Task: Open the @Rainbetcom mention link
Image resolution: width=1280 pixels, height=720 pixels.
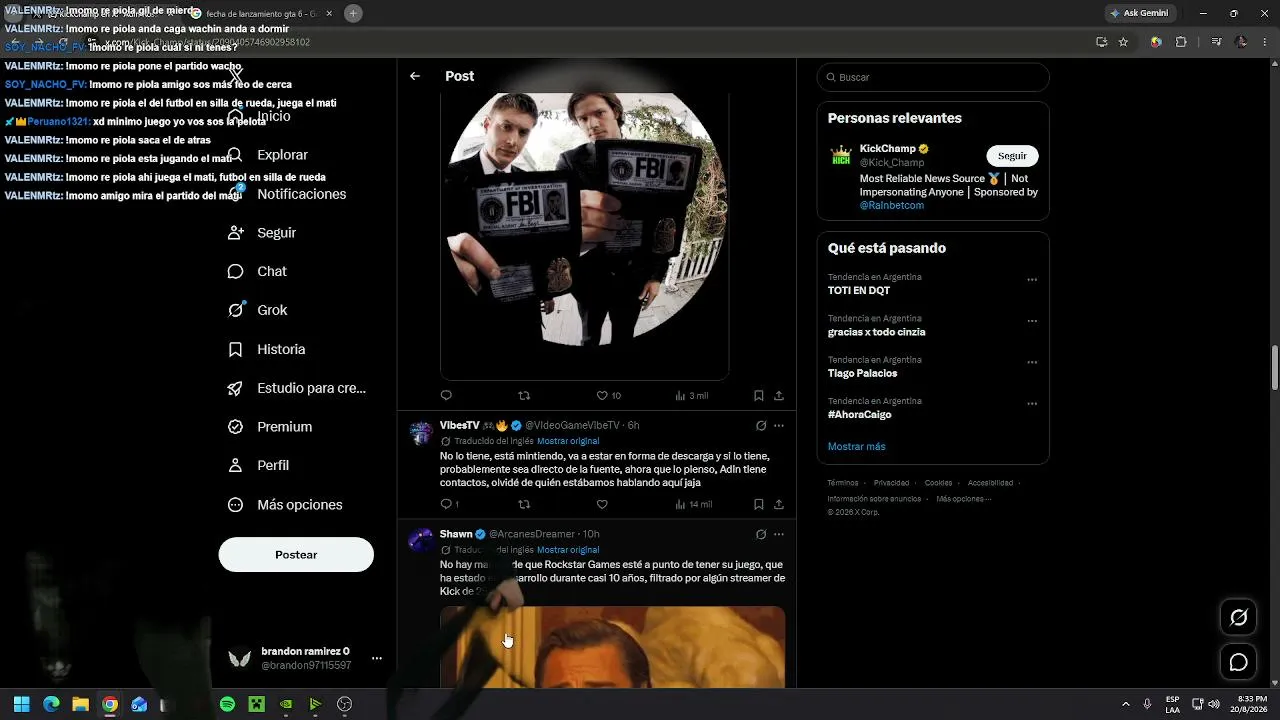Action: tap(892, 205)
